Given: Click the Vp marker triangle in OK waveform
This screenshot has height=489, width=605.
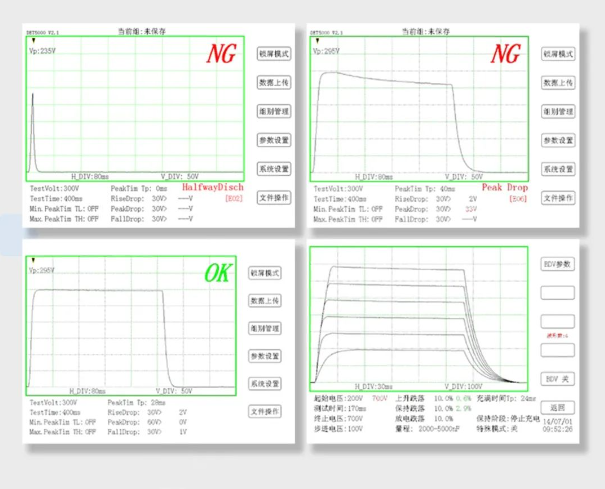Looking at the screenshot, I should point(34,262).
